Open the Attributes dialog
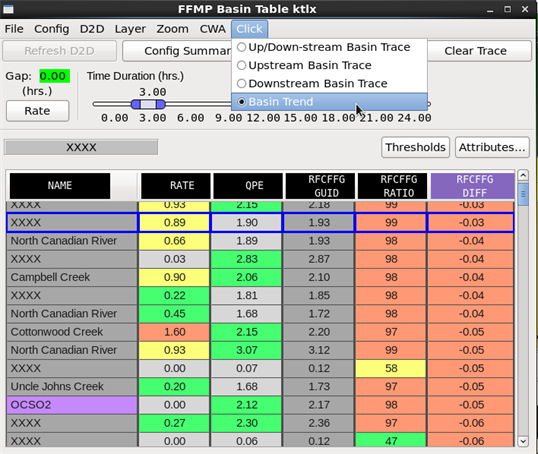Image resolution: width=538 pixels, height=454 pixels. tap(492, 147)
